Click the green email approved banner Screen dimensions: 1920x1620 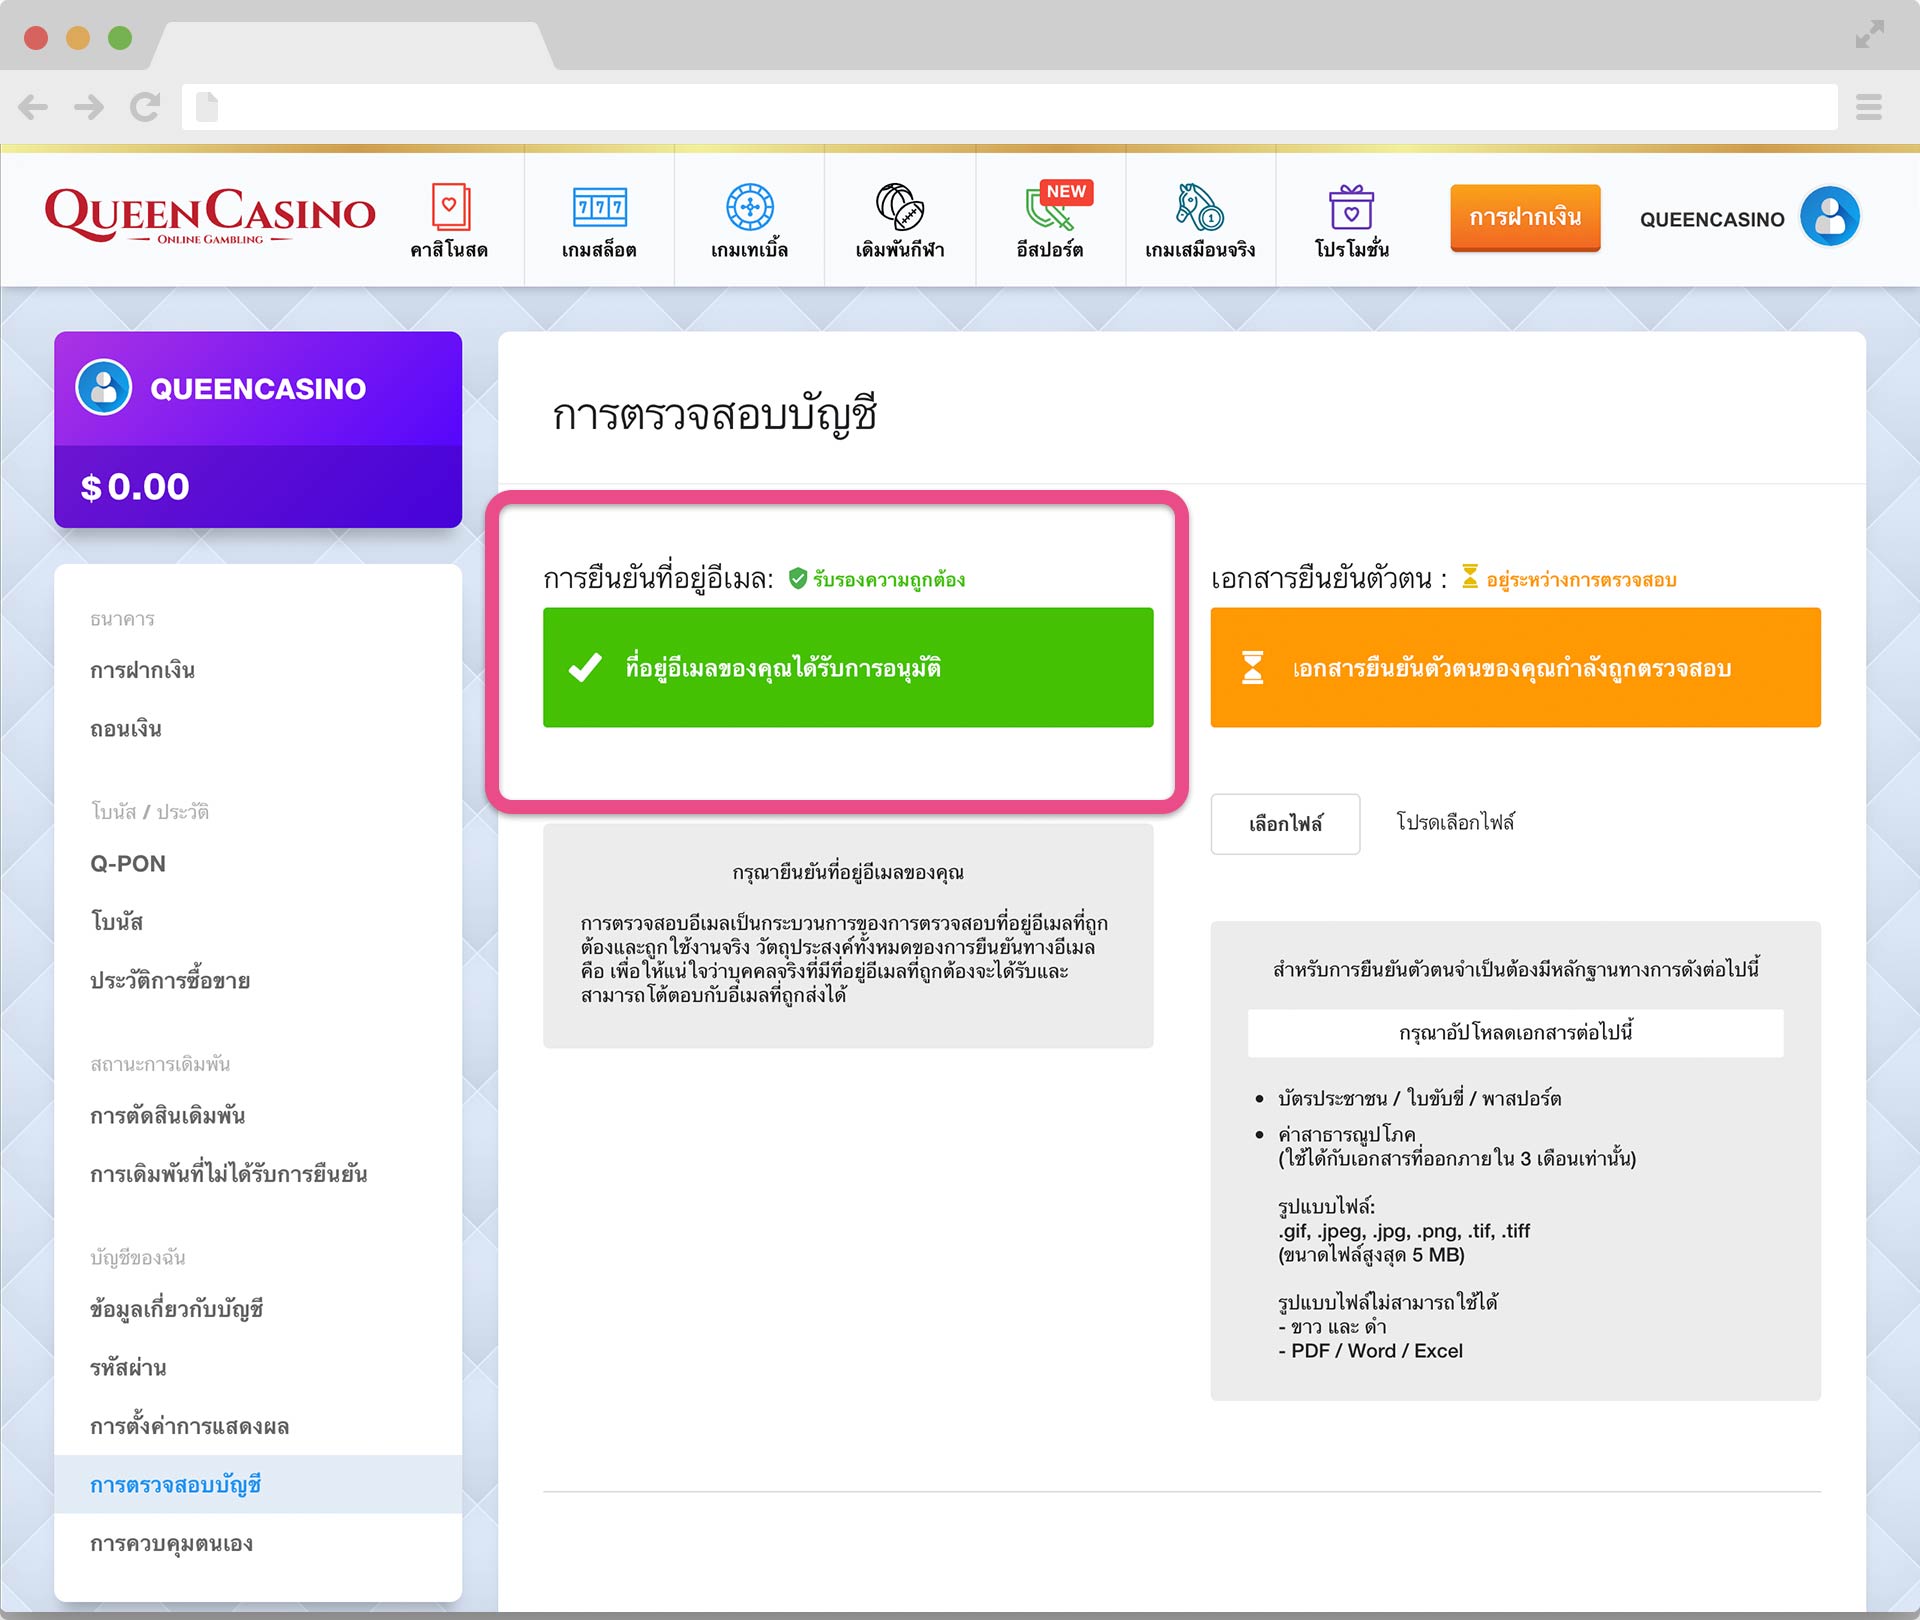pyautogui.click(x=848, y=667)
